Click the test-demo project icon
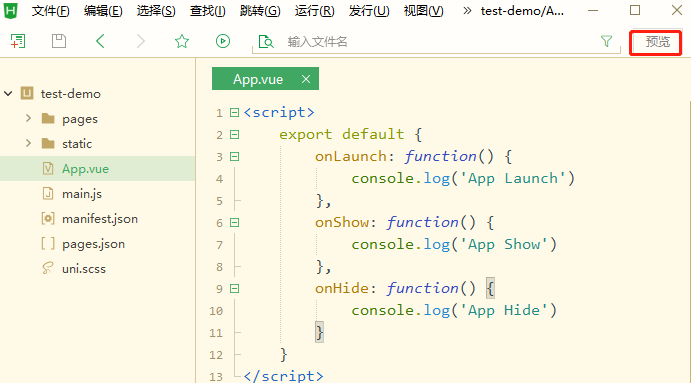The height and width of the screenshot is (383, 691). (x=27, y=93)
